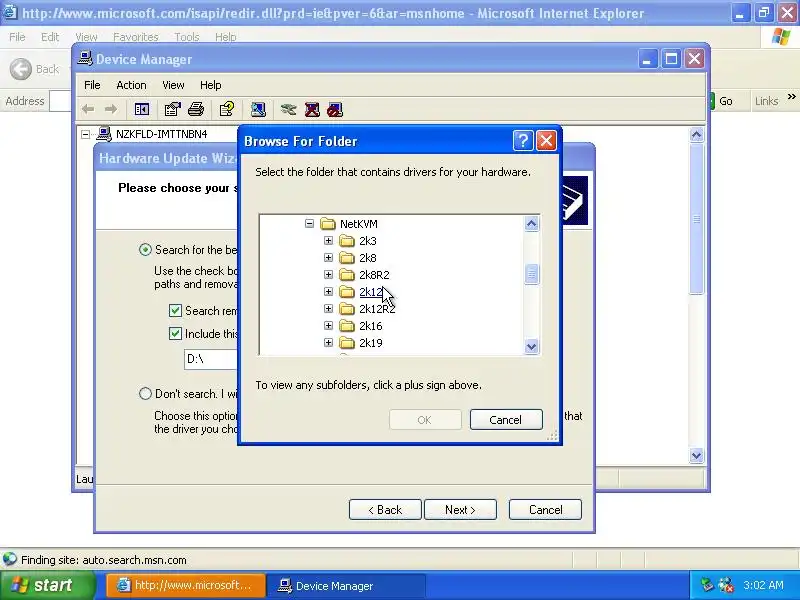Click the NZKFLD-IMTTNBN4 computer icon

point(104,134)
